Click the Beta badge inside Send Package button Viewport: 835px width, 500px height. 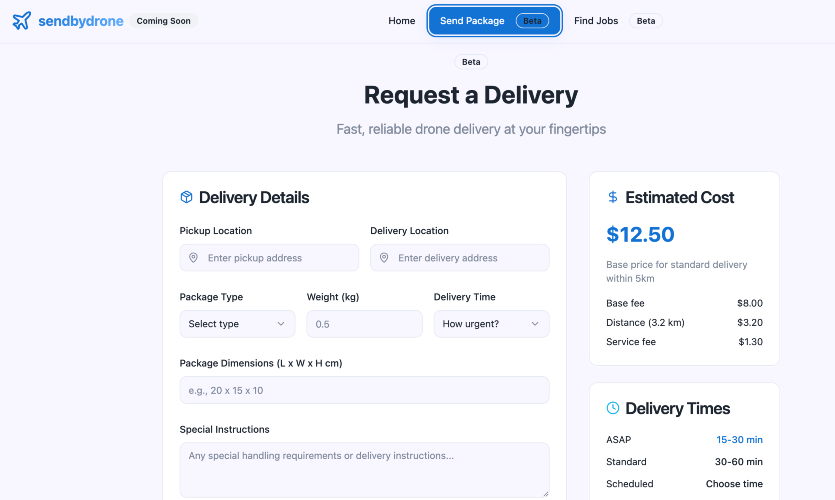click(x=532, y=21)
